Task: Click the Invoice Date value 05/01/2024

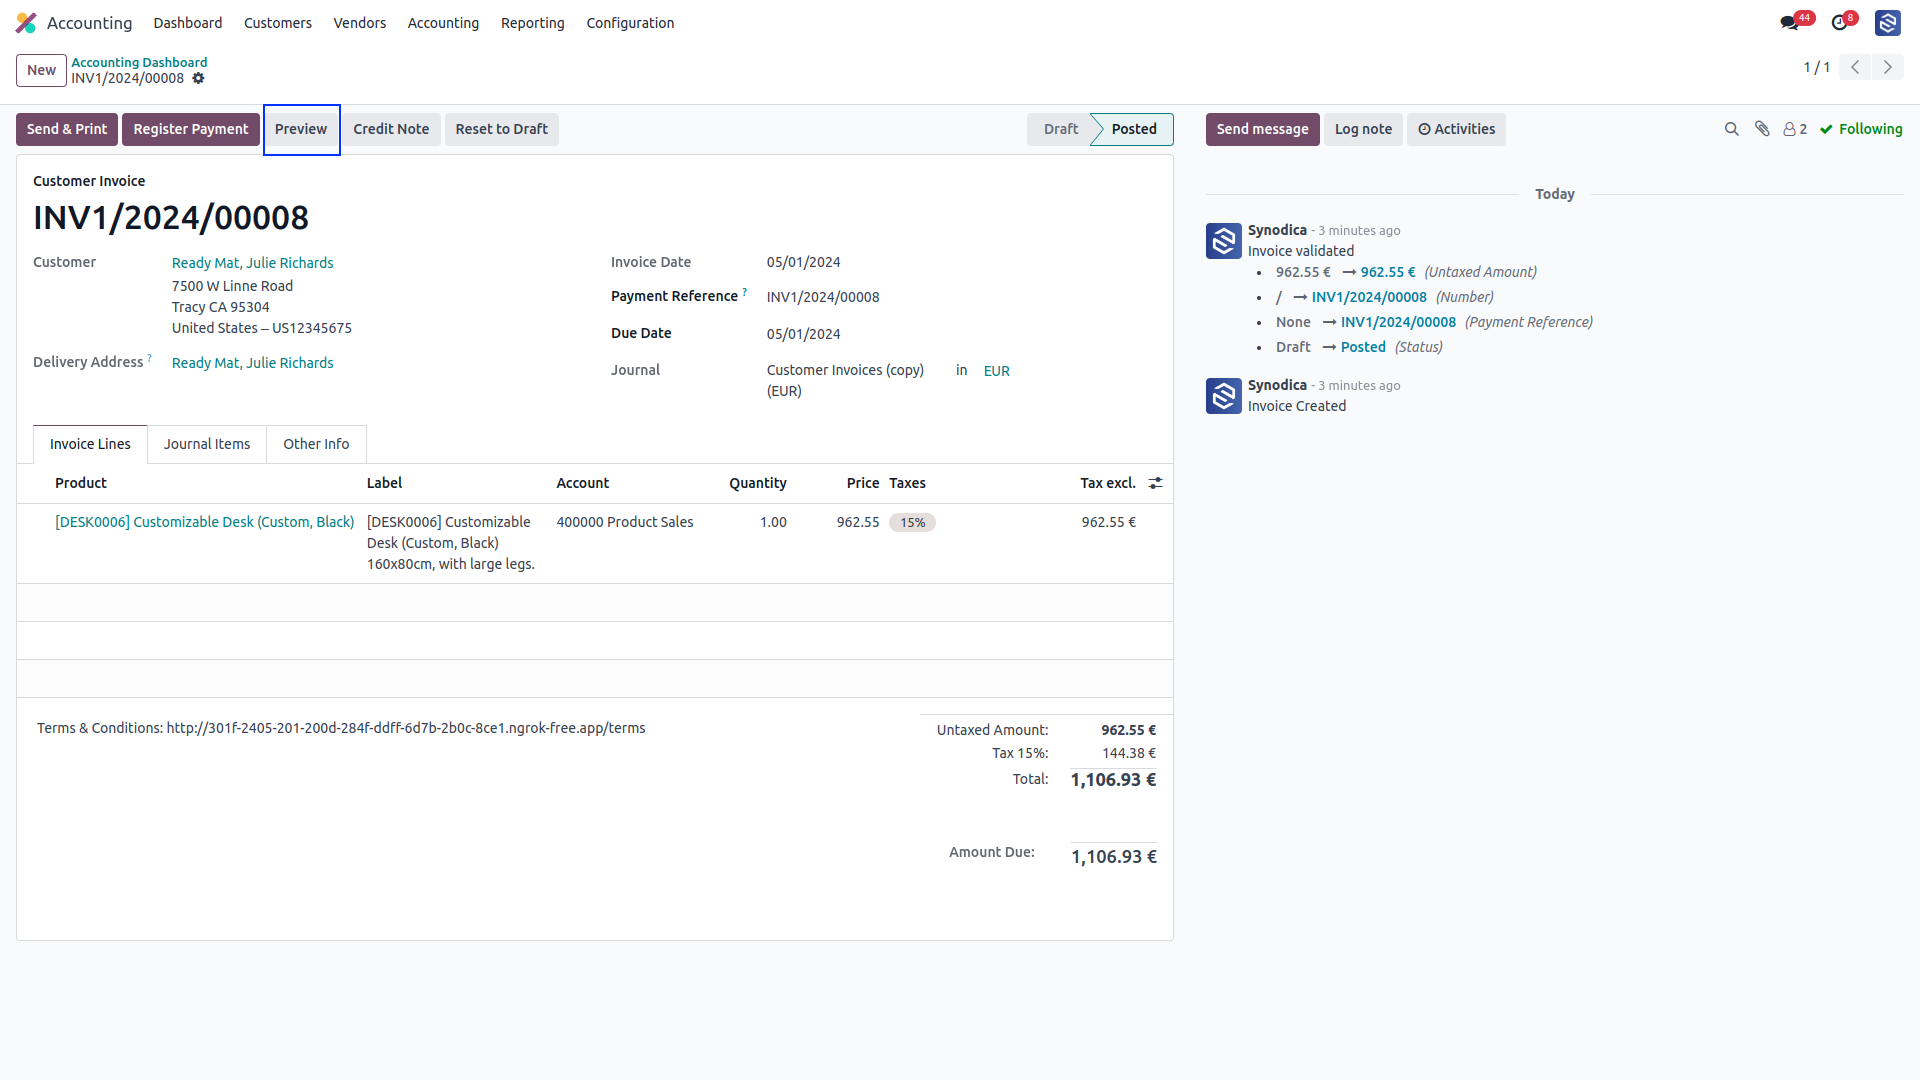Action: click(804, 262)
